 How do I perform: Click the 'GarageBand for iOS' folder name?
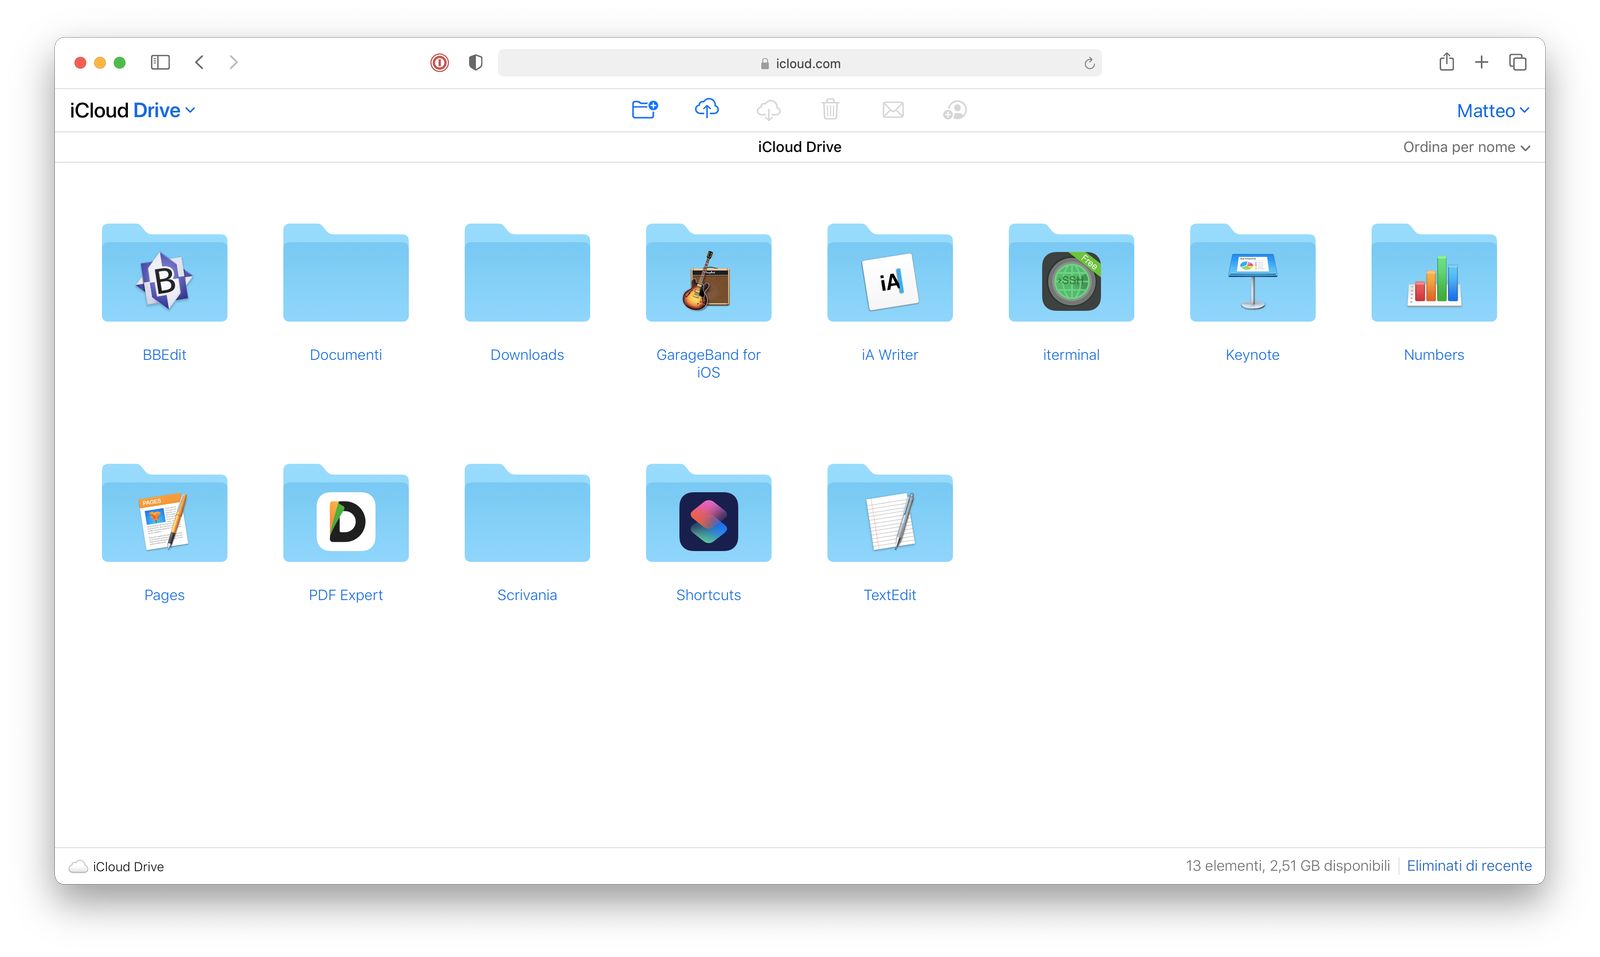[x=709, y=364]
